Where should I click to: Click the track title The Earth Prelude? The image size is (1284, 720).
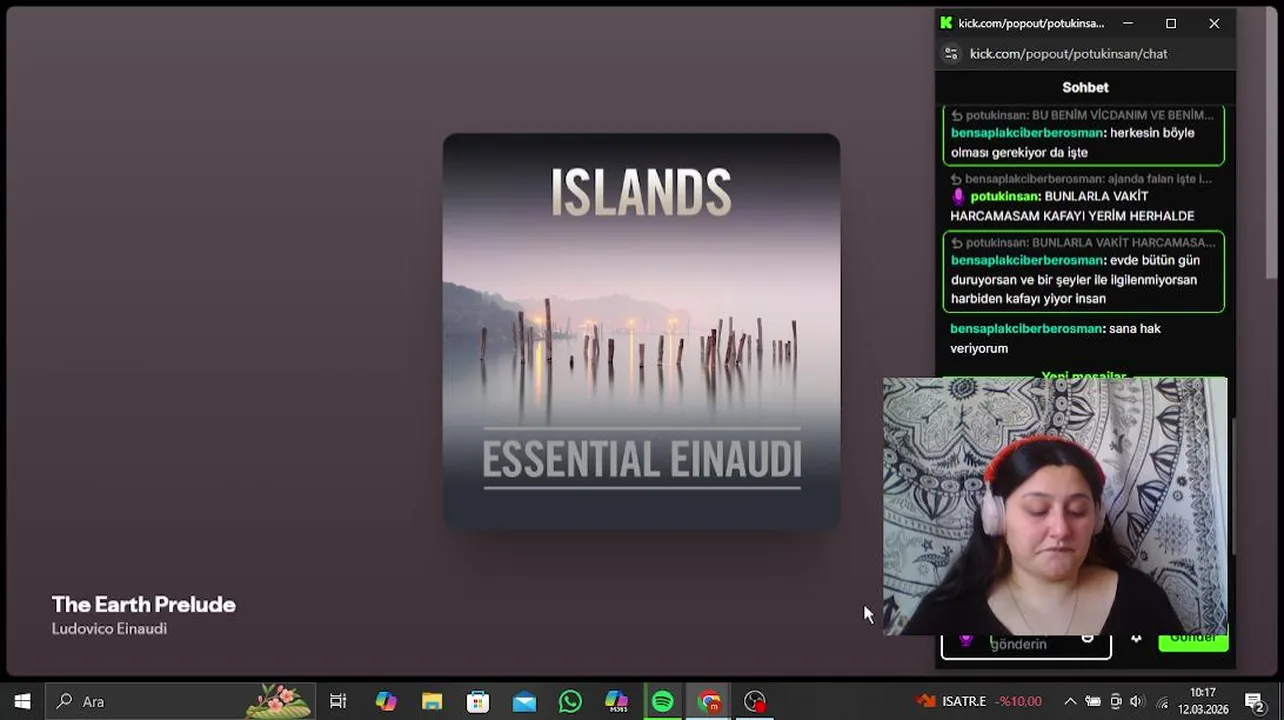point(144,604)
